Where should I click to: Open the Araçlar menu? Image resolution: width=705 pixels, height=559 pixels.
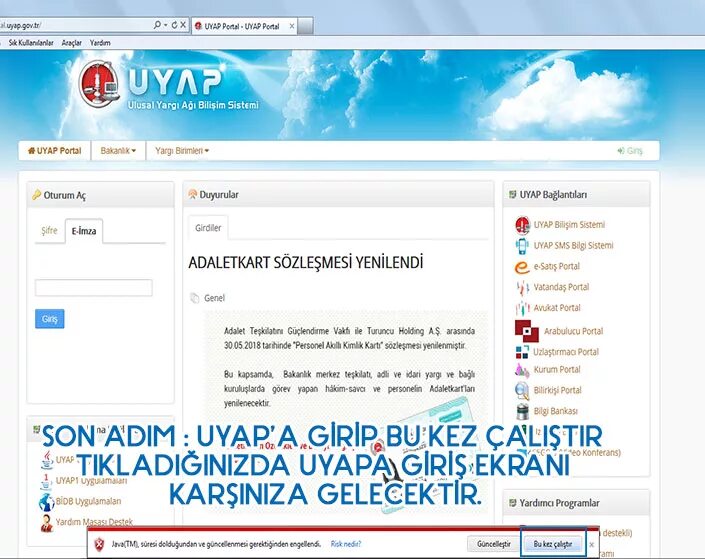pyautogui.click(x=71, y=43)
